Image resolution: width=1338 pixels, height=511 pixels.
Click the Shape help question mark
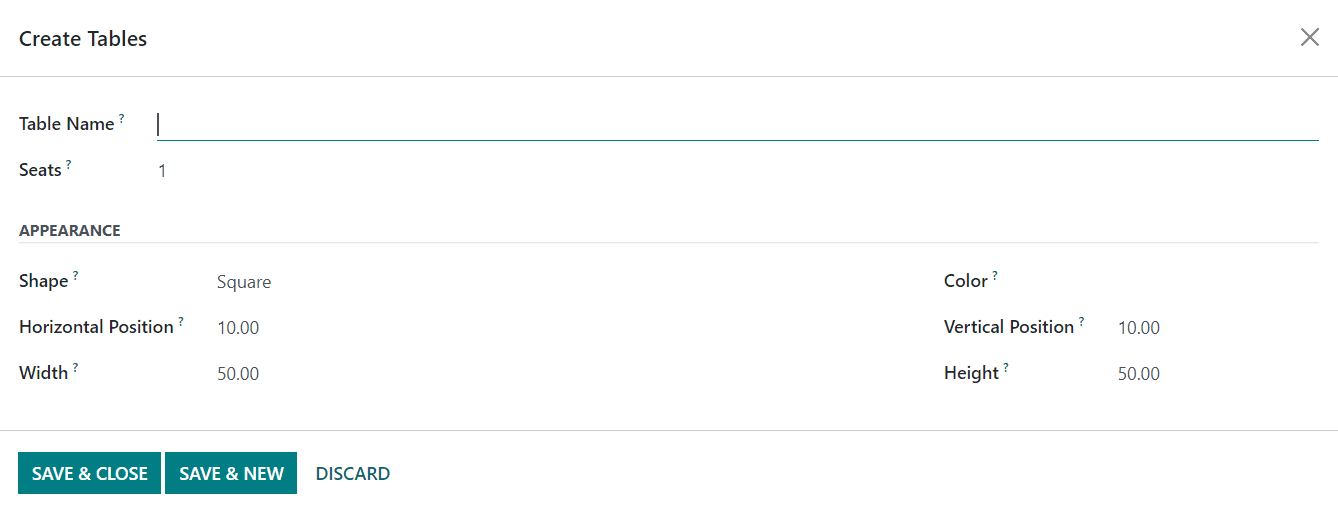(x=75, y=275)
